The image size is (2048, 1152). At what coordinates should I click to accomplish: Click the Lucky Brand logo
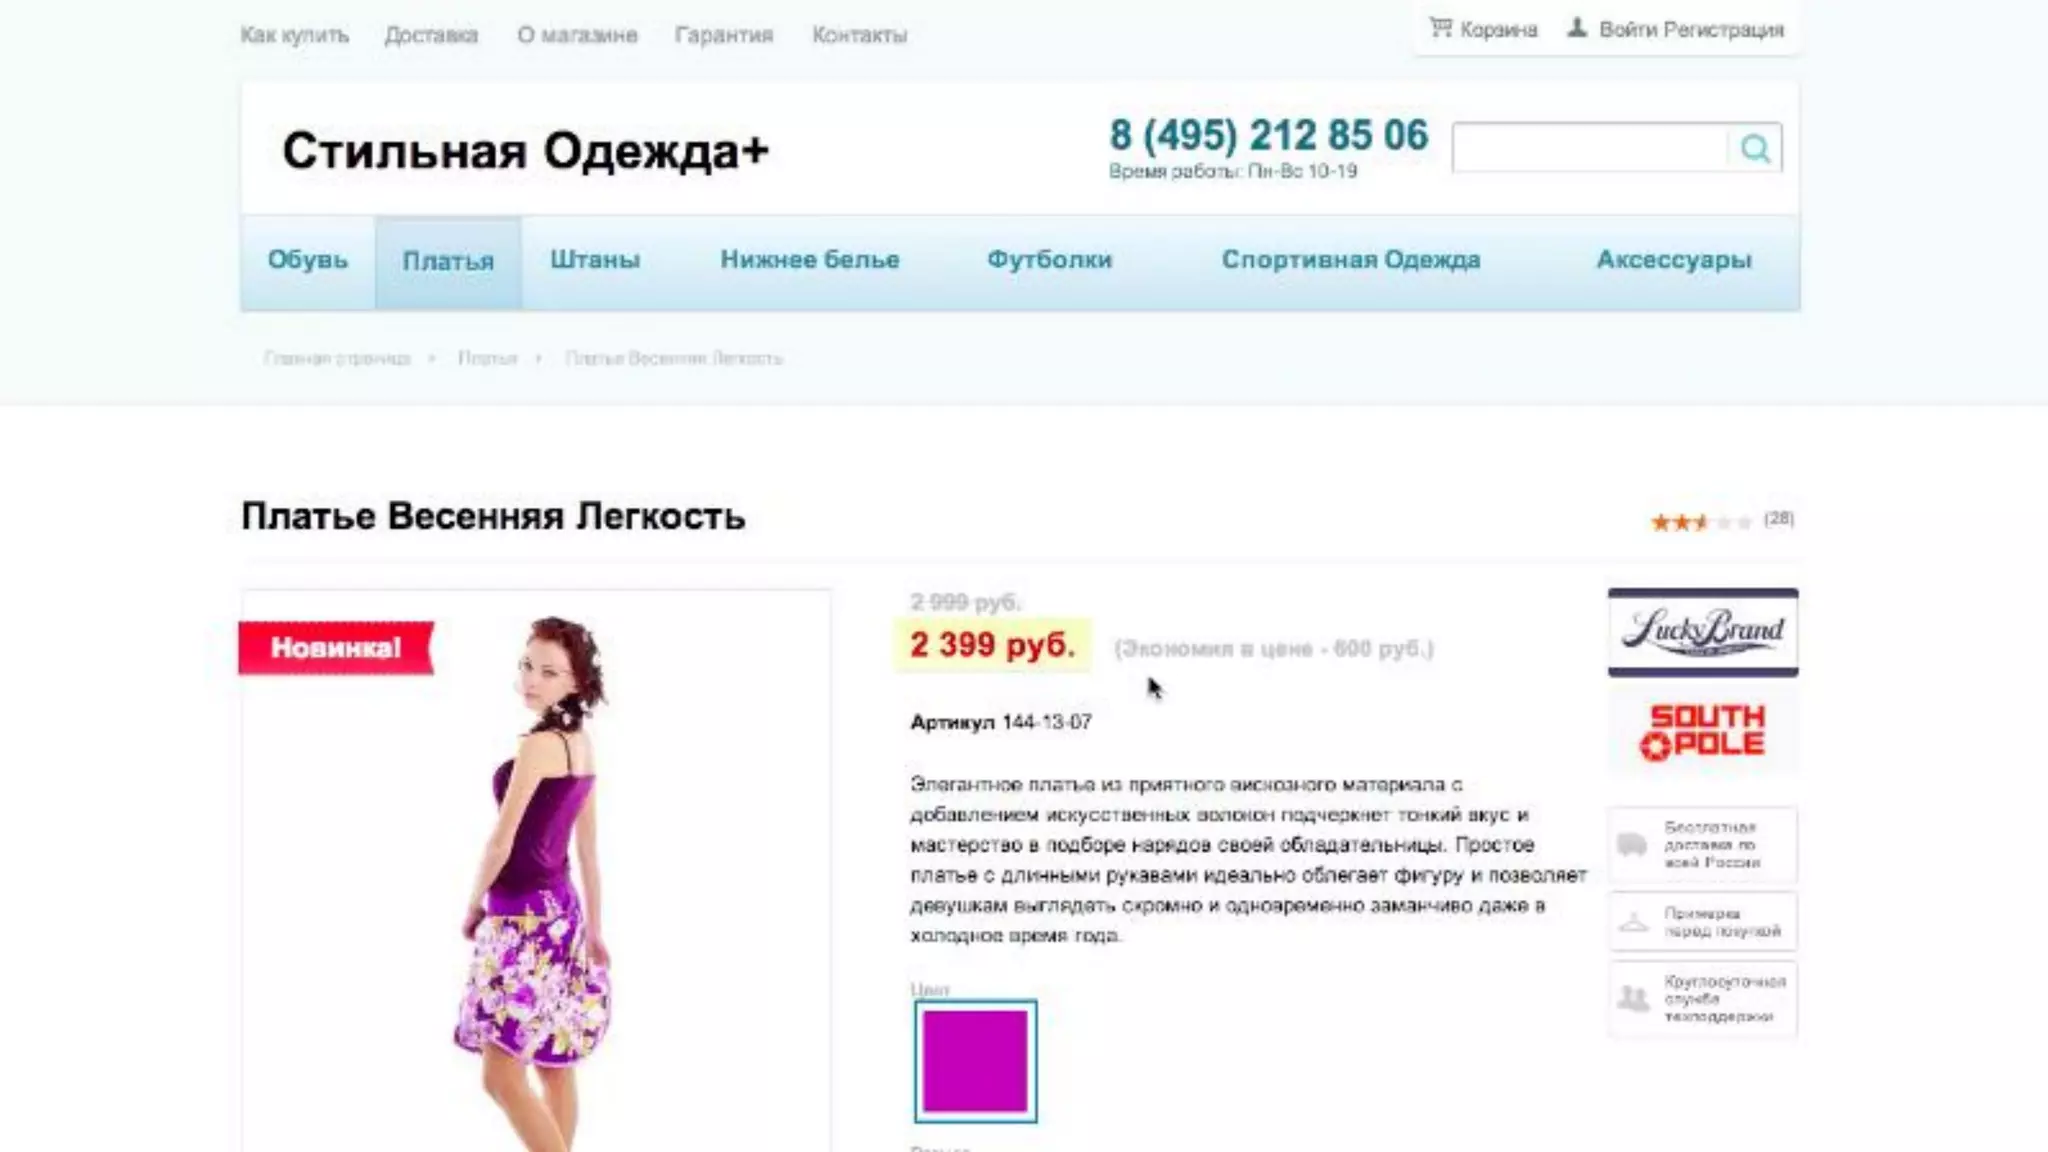(1703, 632)
